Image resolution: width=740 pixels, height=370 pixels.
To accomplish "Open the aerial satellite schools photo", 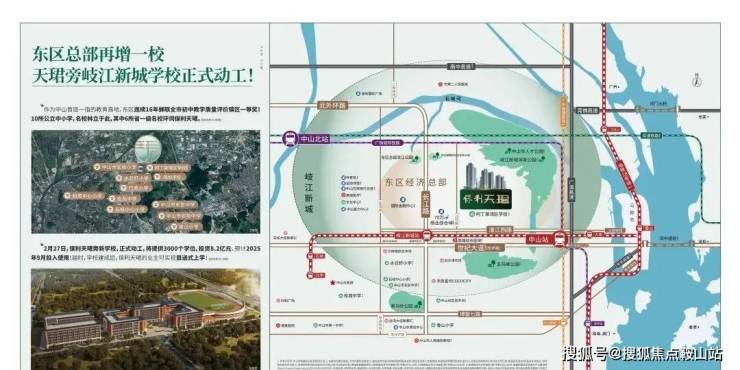I will pyautogui.click(x=146, y=182).
